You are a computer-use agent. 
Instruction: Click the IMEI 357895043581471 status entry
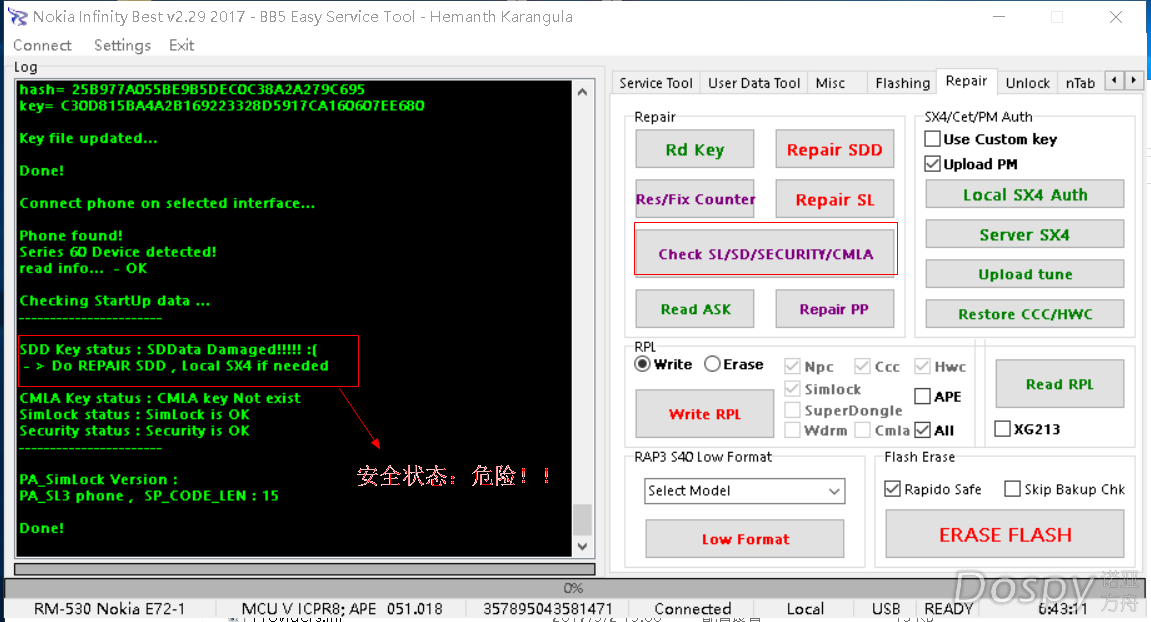548,609
